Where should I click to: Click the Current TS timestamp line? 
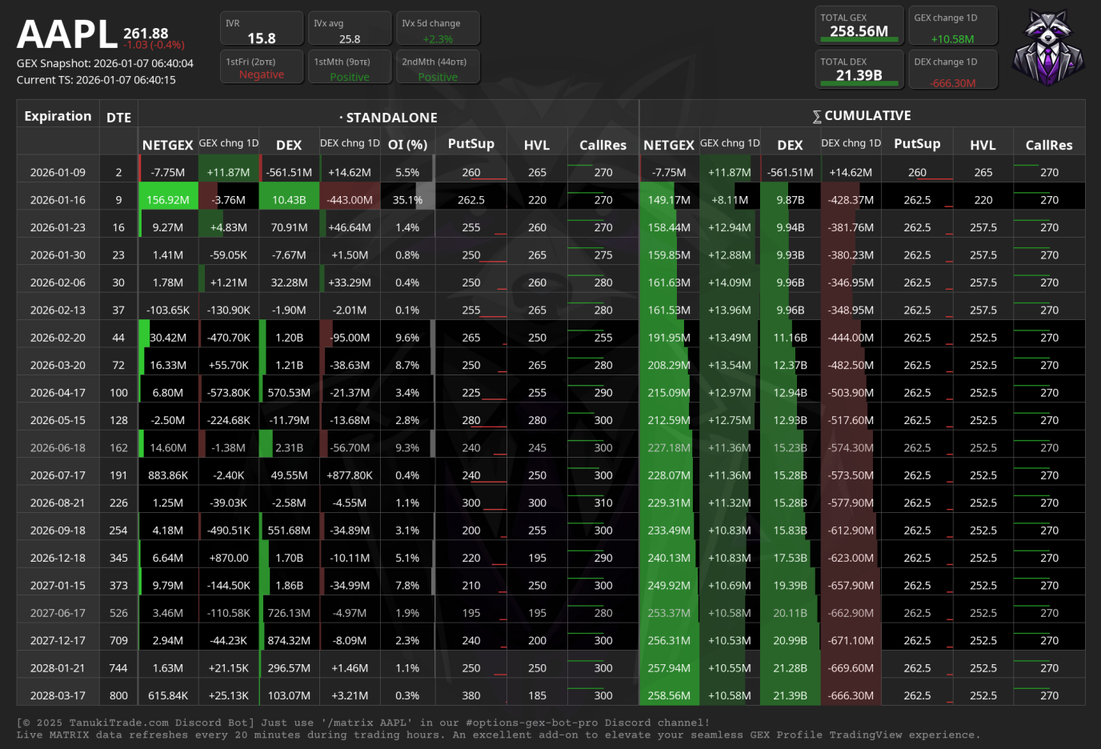coord(96,80)
